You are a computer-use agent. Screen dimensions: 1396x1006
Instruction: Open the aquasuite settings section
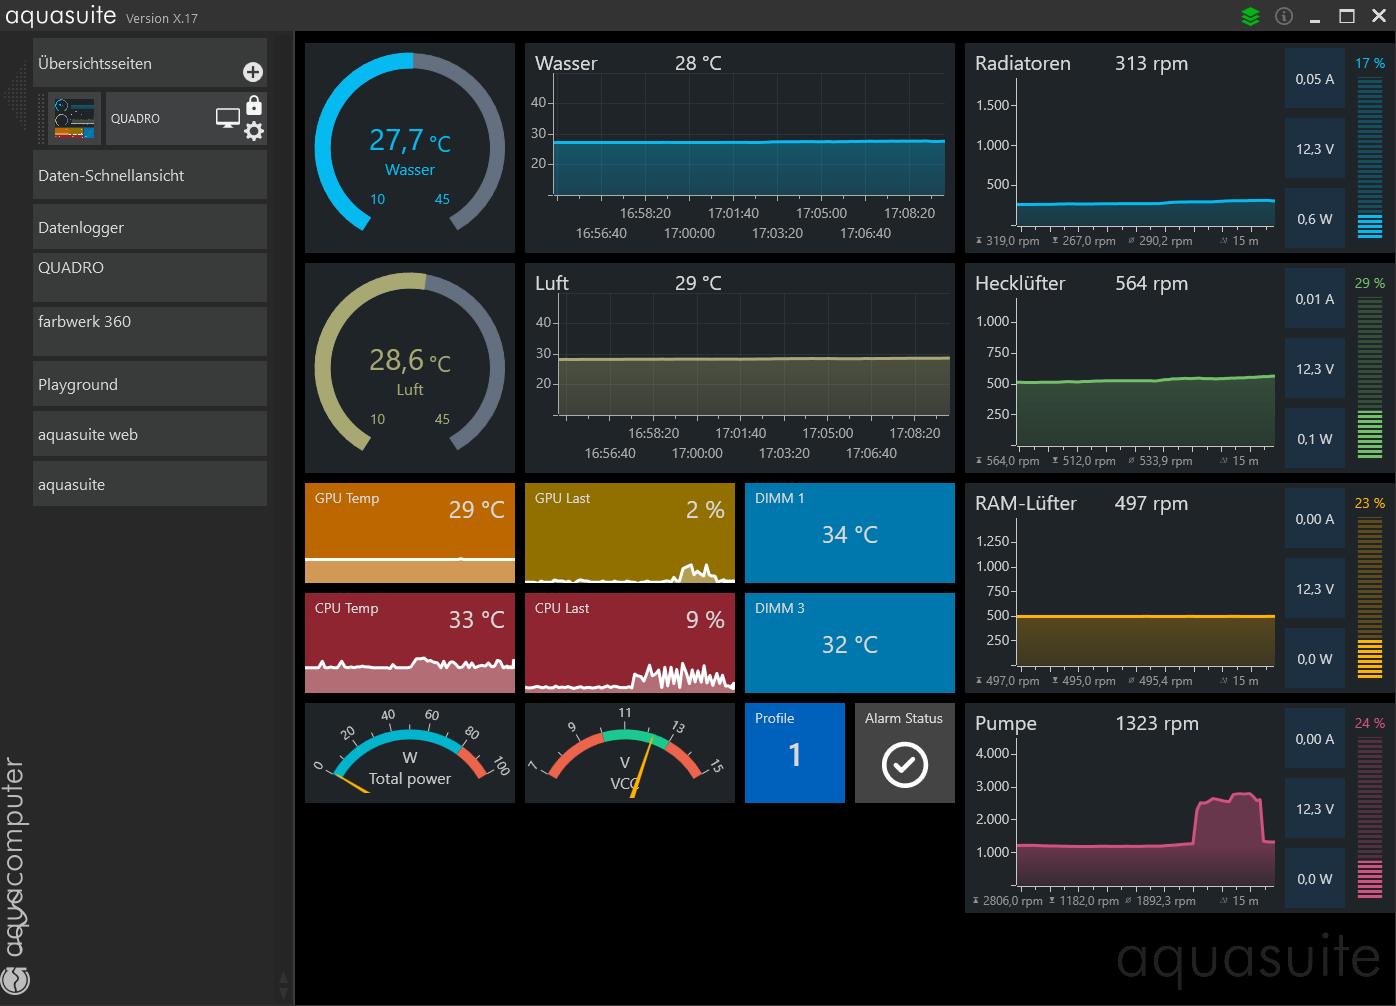[150, 484]
